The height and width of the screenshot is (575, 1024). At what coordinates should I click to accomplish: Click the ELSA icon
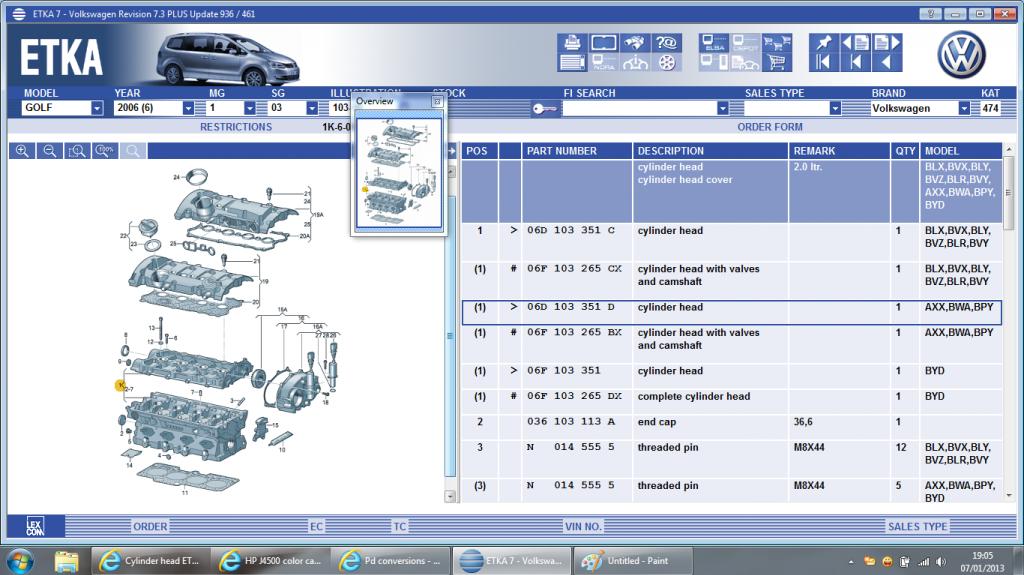(x=713, y=43)
